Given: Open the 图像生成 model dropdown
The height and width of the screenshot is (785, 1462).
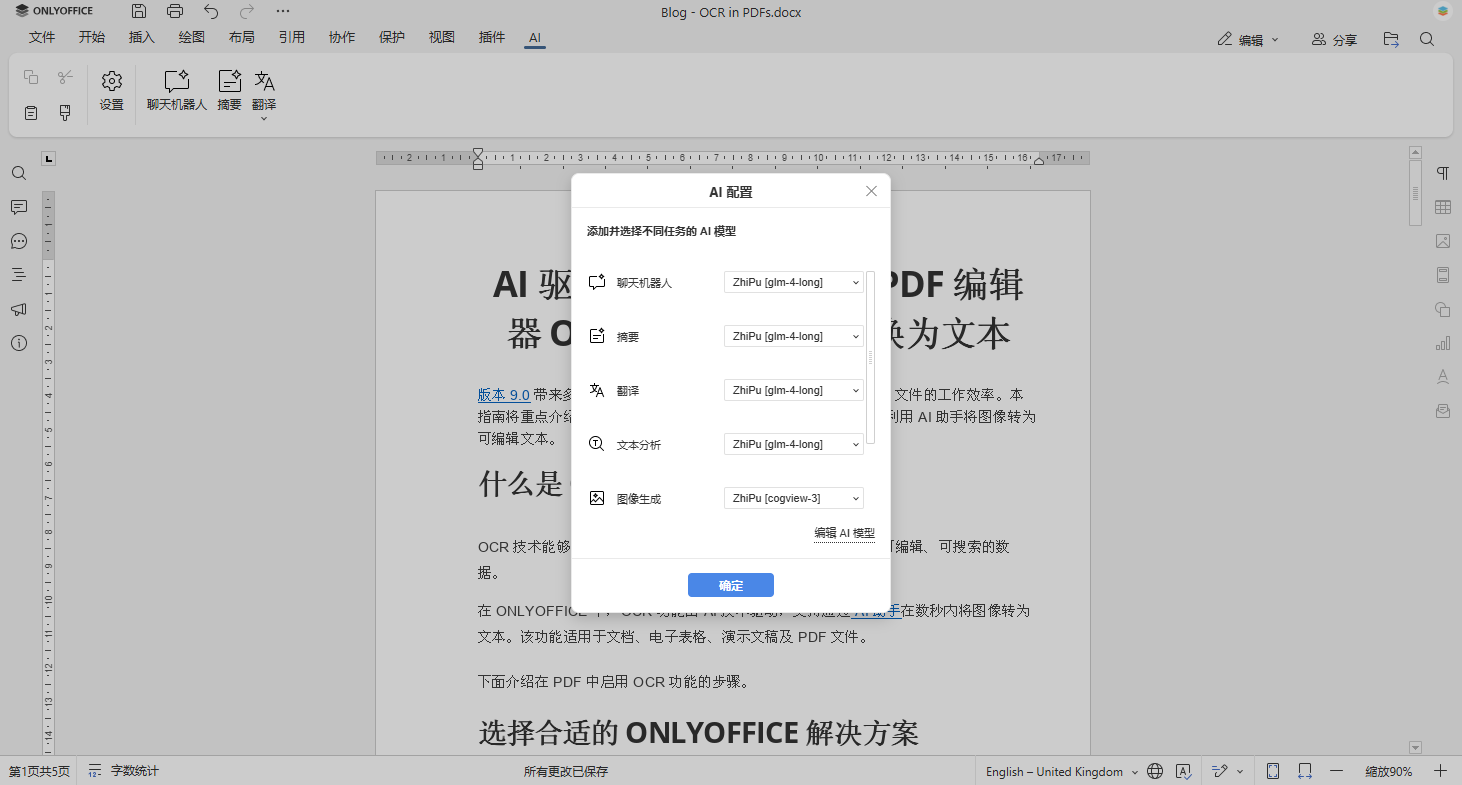Looking at the screenshot, I should 794,498.
